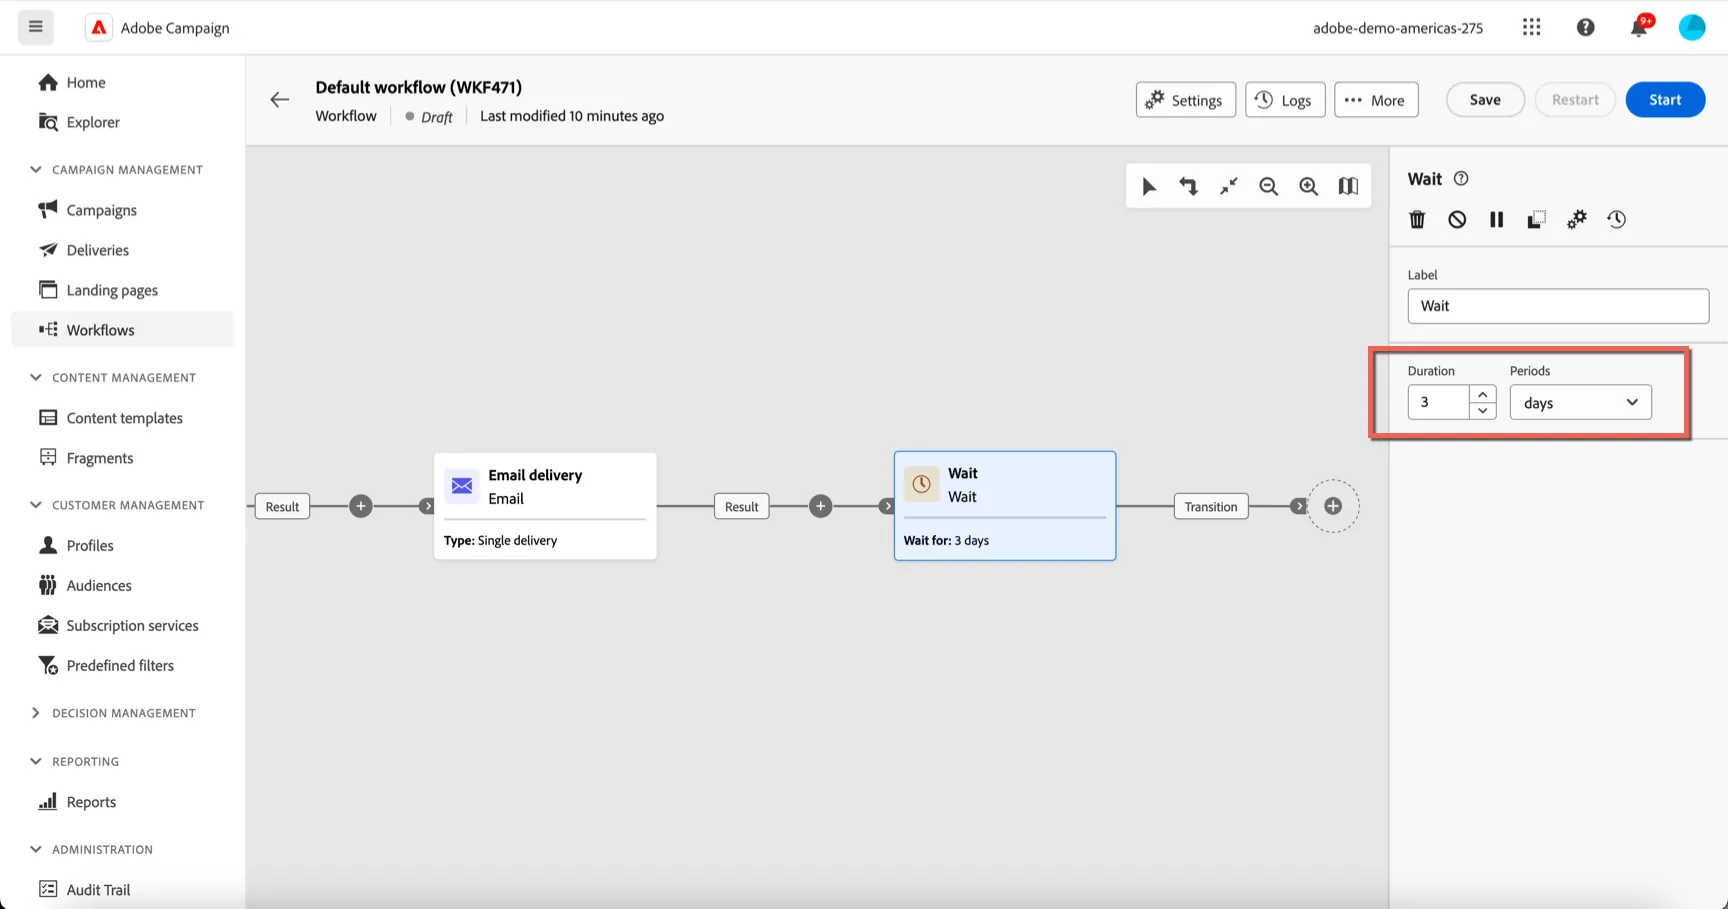1728x909 pixels.
Task: Open the help question mark menu
Action: [1585, 27]
